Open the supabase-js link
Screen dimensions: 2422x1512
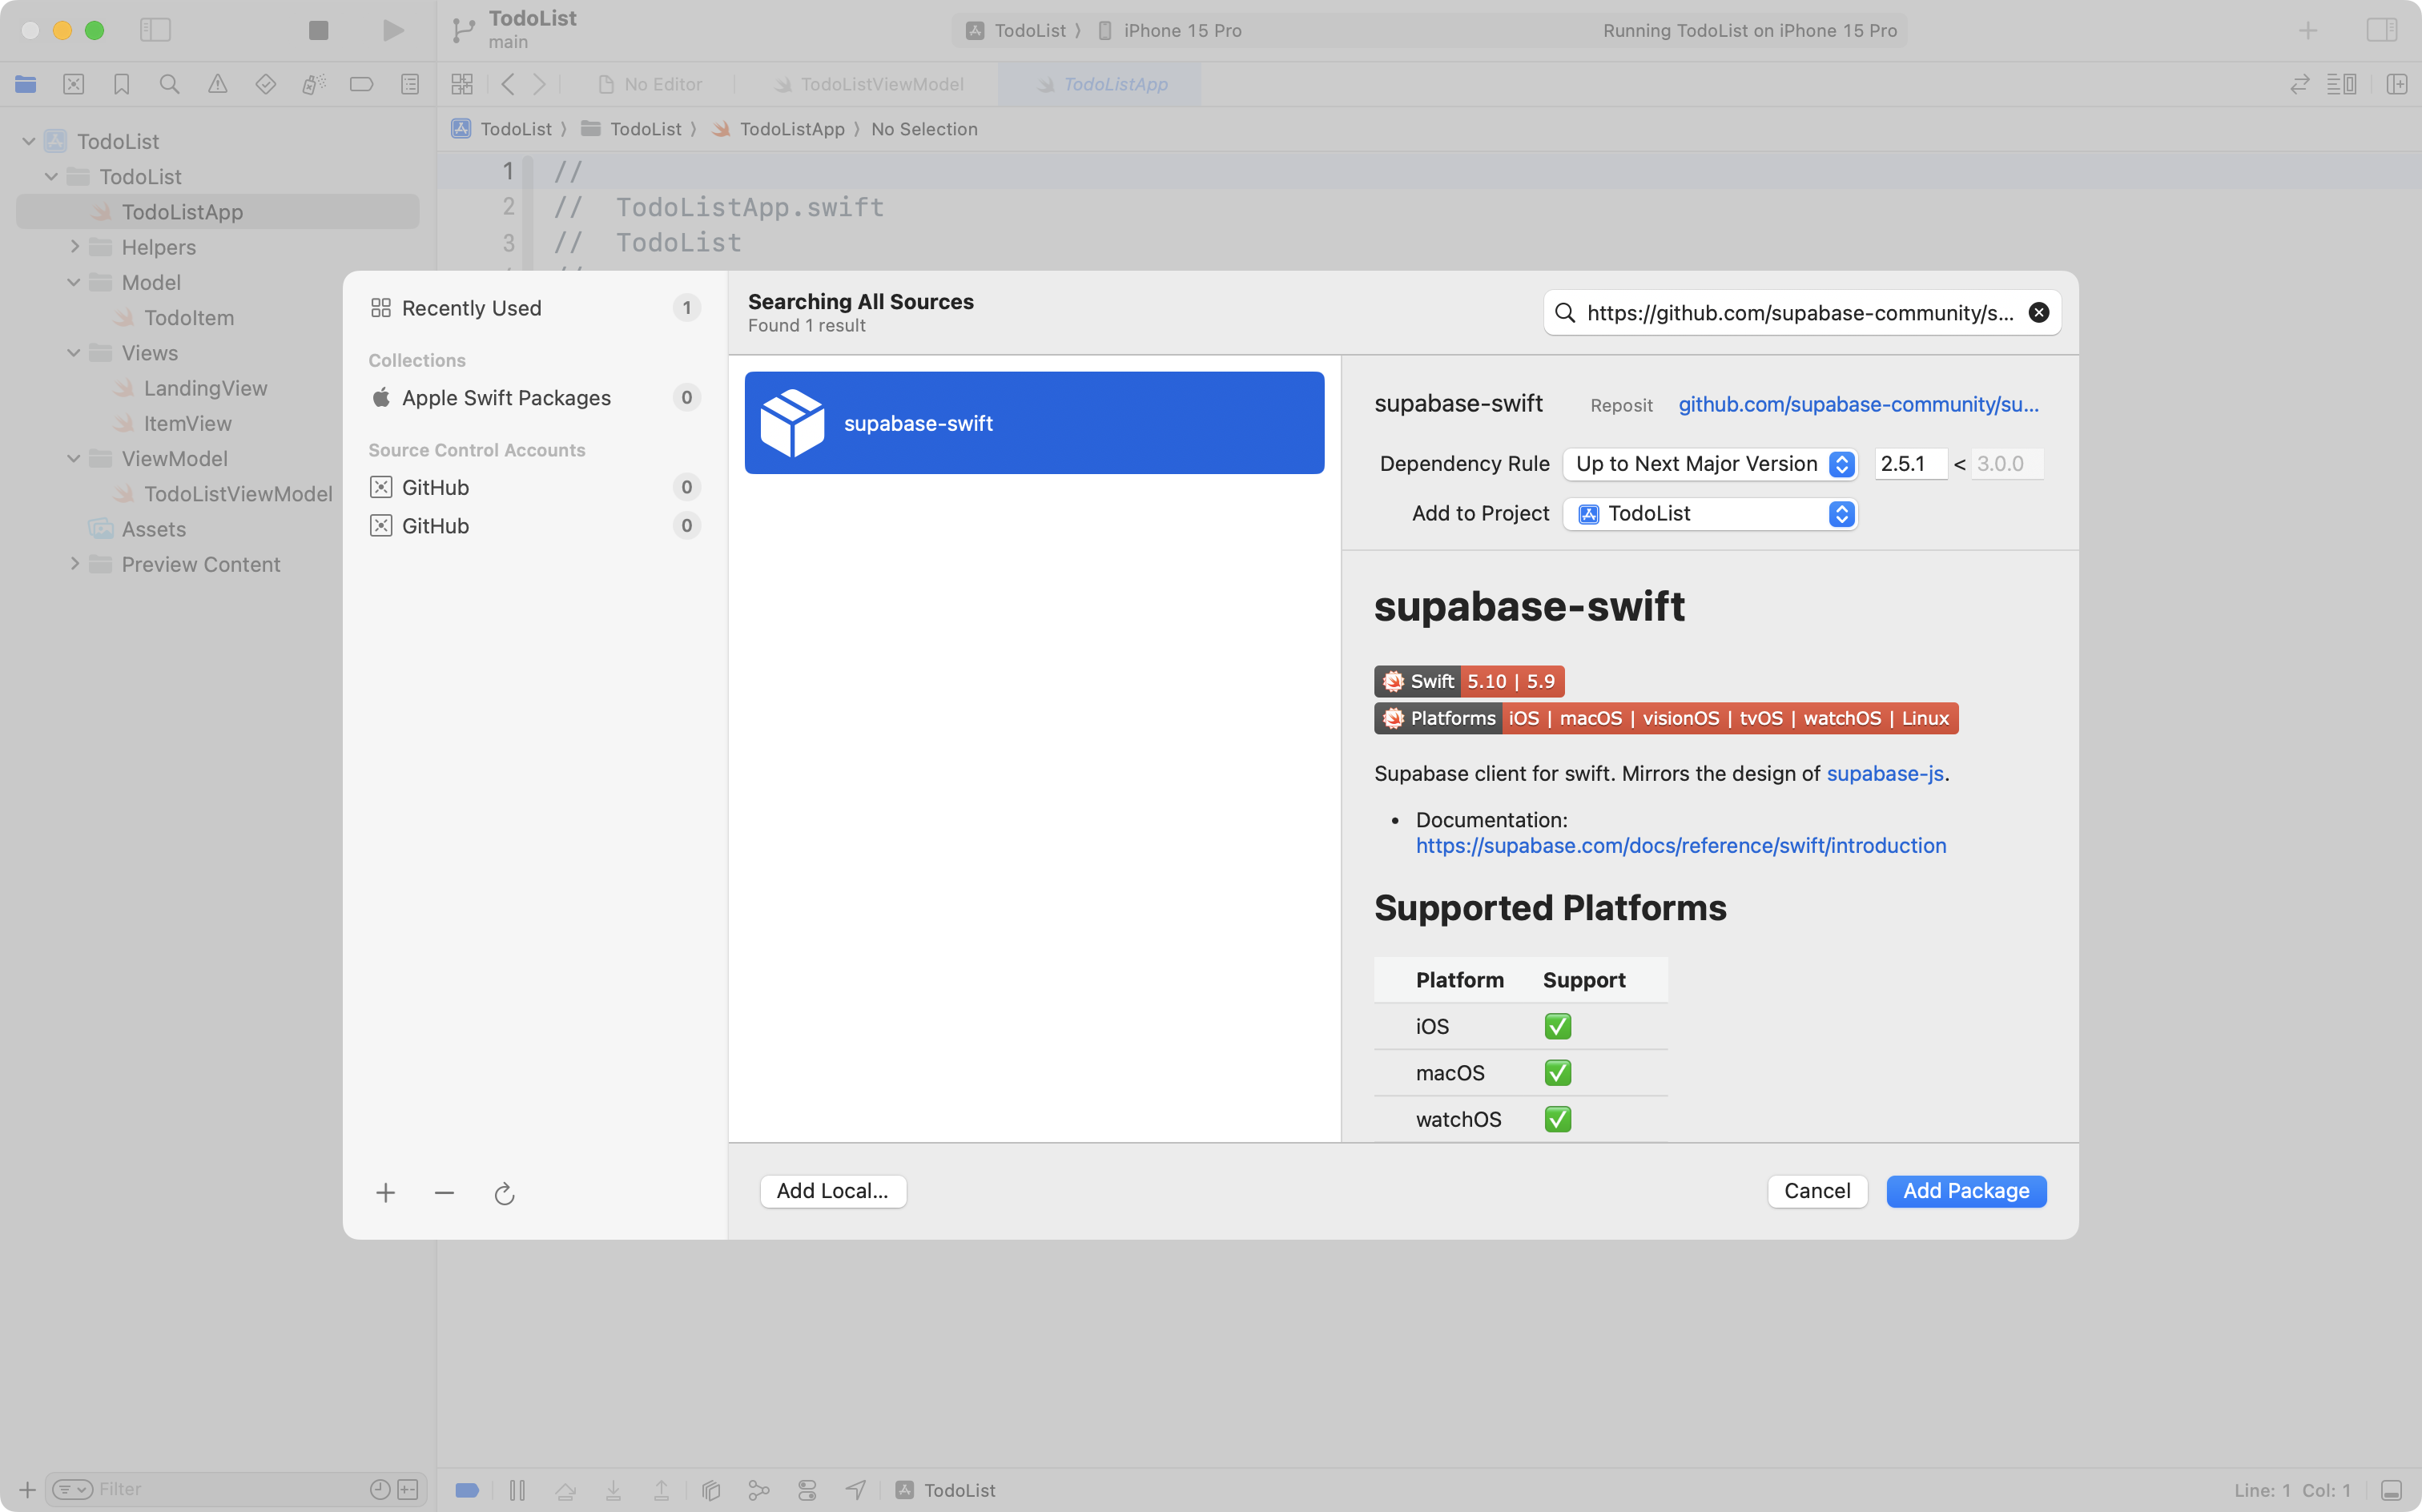pyautogui.click(x=1884, y=773)
